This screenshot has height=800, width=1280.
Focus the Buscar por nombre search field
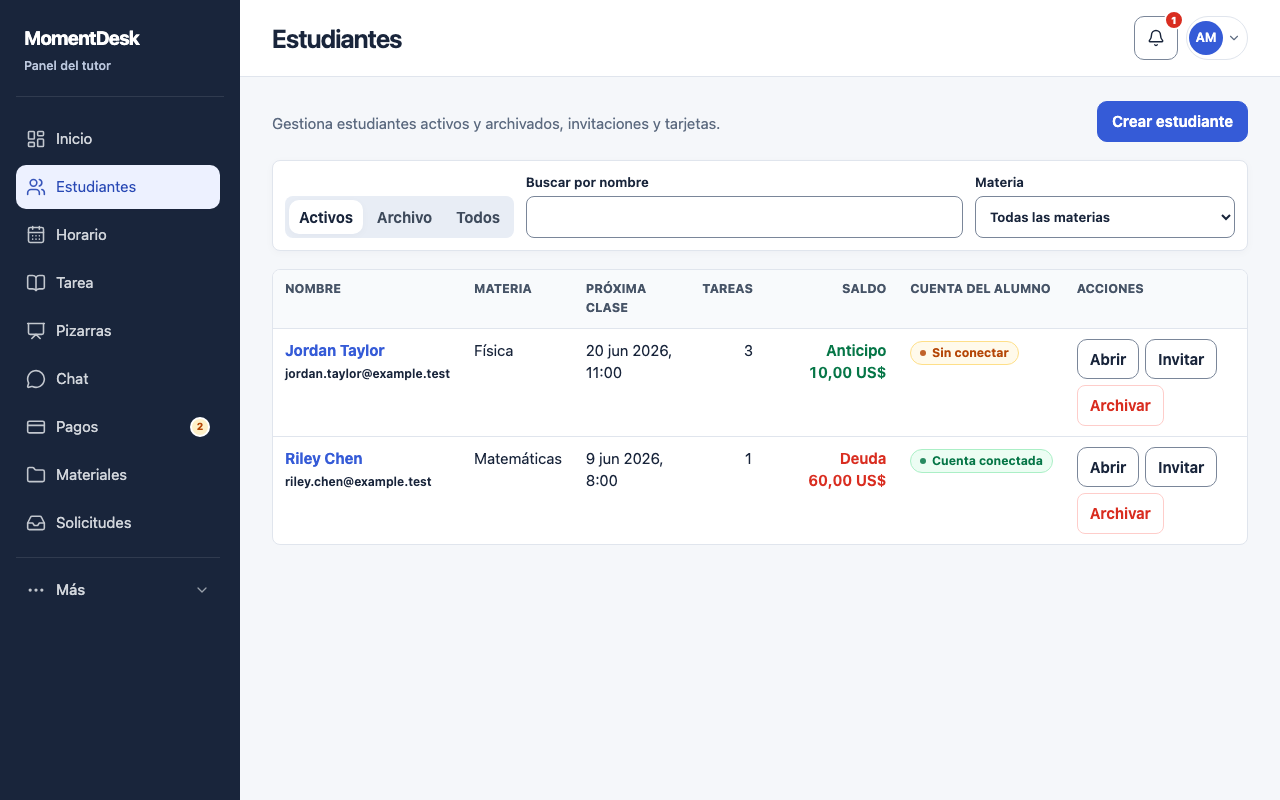(744, 217)
